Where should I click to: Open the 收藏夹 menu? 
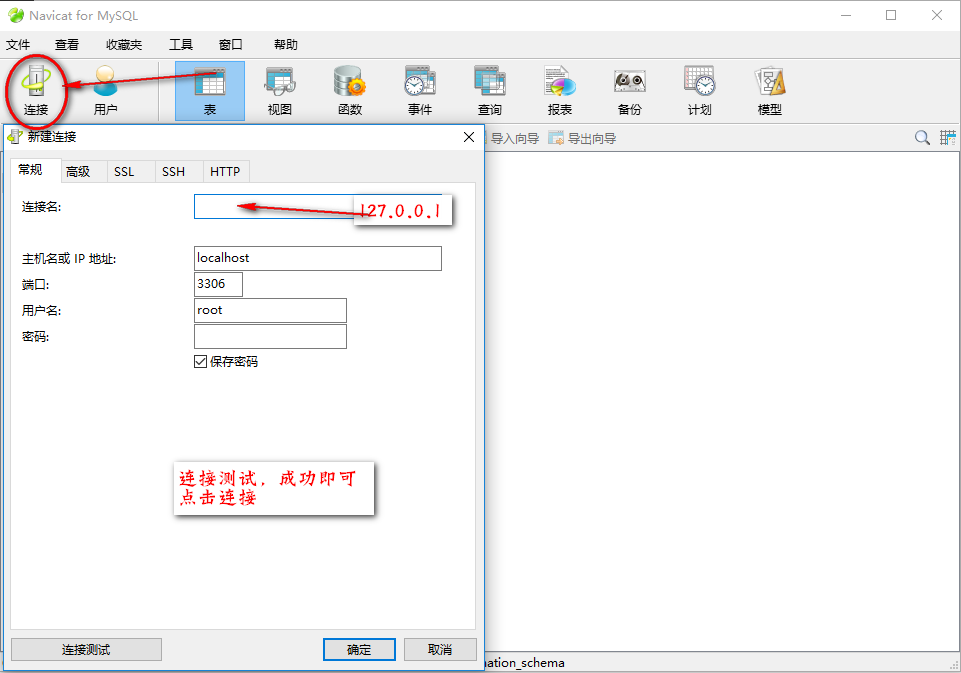[124, 45]
